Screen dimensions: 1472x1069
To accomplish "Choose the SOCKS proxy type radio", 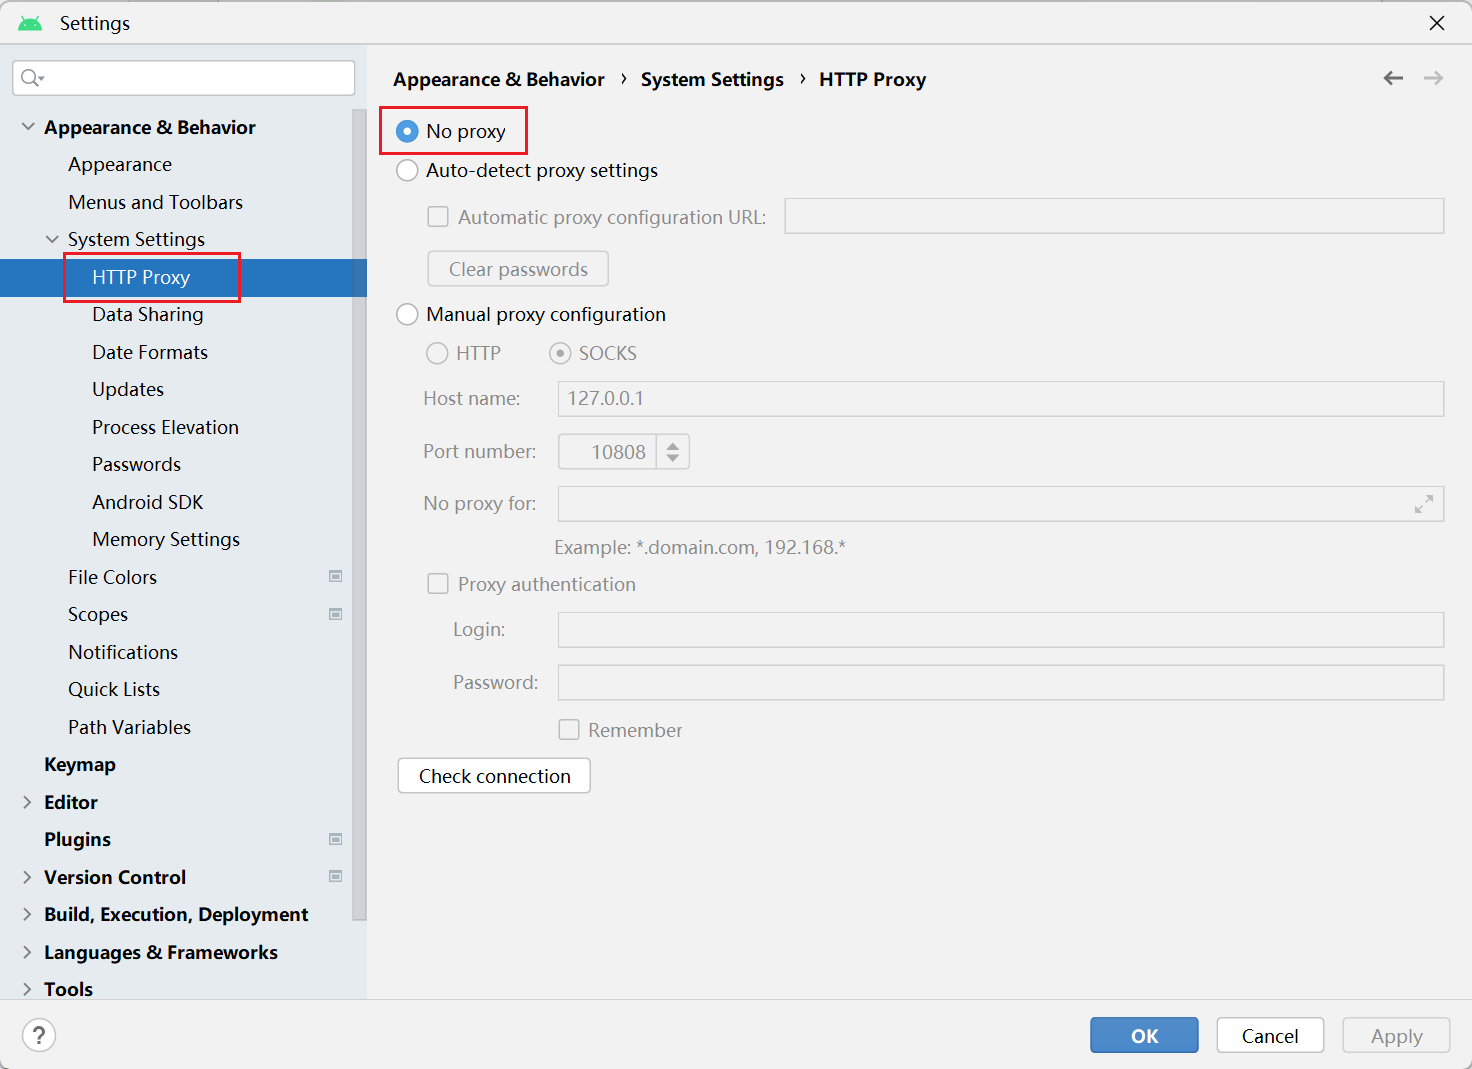I will coord(560,353).
